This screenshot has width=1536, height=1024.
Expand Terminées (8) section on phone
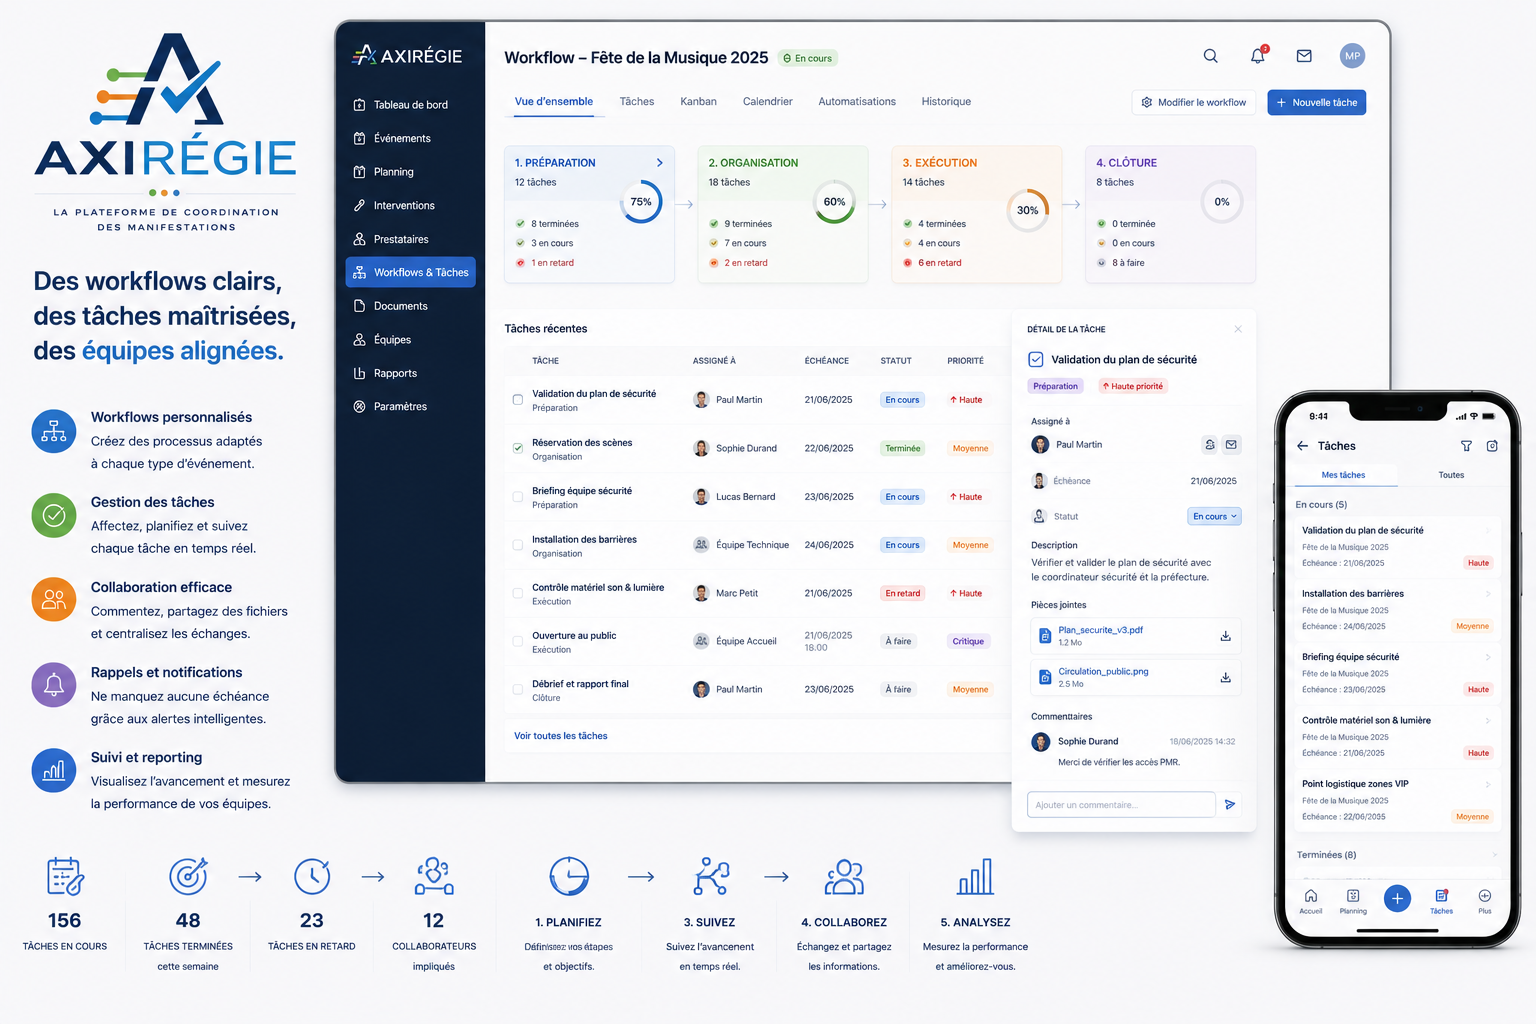coord(1494,855)
